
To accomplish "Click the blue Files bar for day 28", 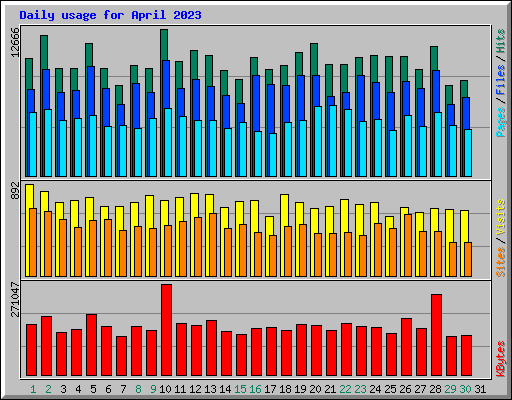I will pos(436,91).
